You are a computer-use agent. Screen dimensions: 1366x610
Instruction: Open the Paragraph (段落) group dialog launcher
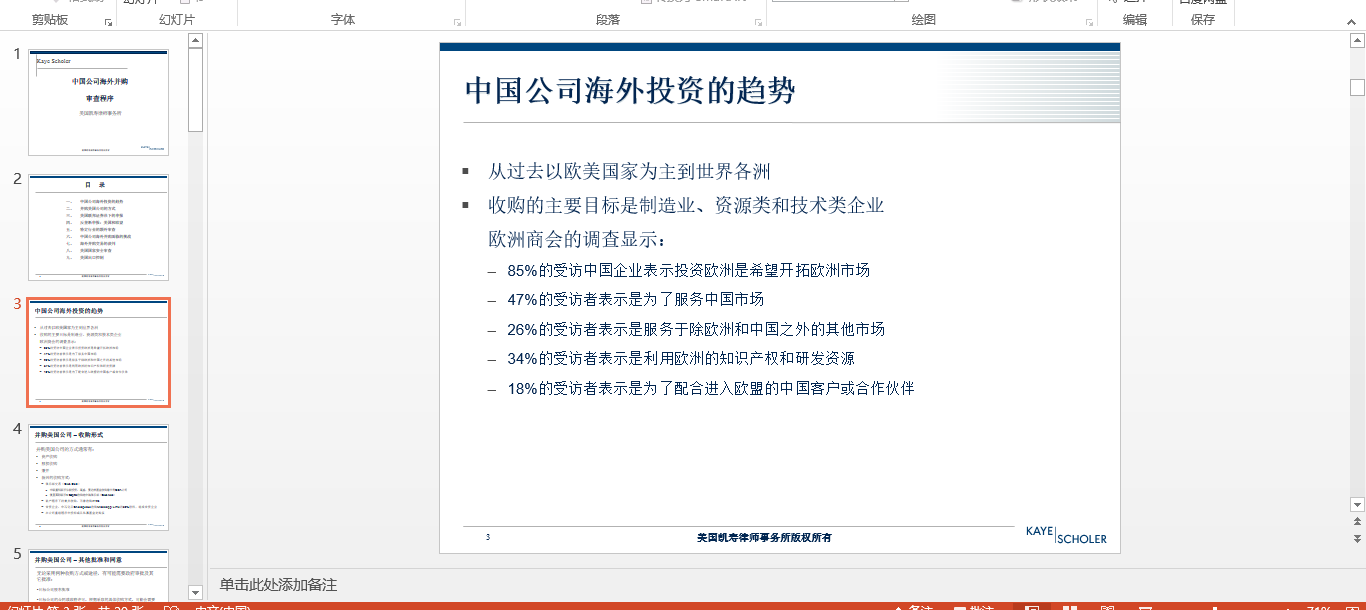pos(758,22)
